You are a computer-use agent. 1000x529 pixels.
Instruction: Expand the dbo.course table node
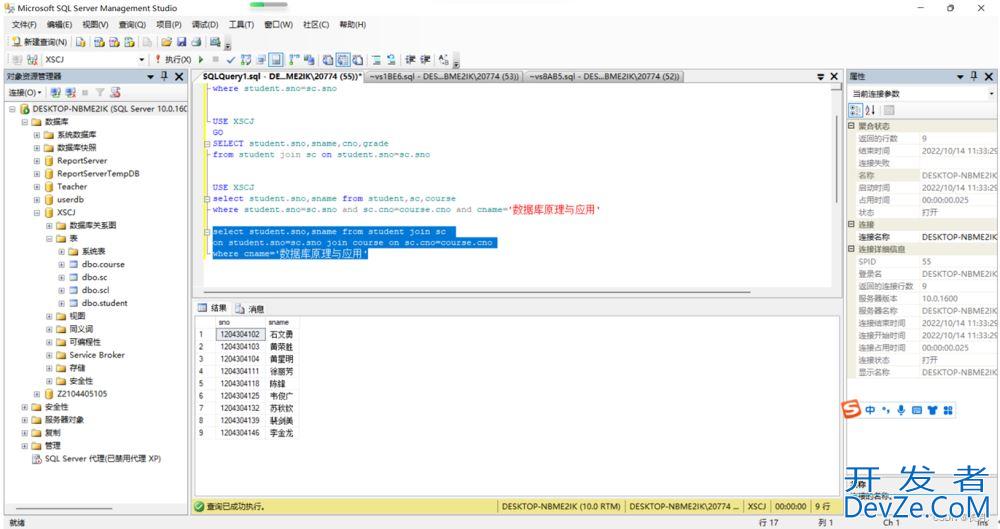click(x=61, y=264)
